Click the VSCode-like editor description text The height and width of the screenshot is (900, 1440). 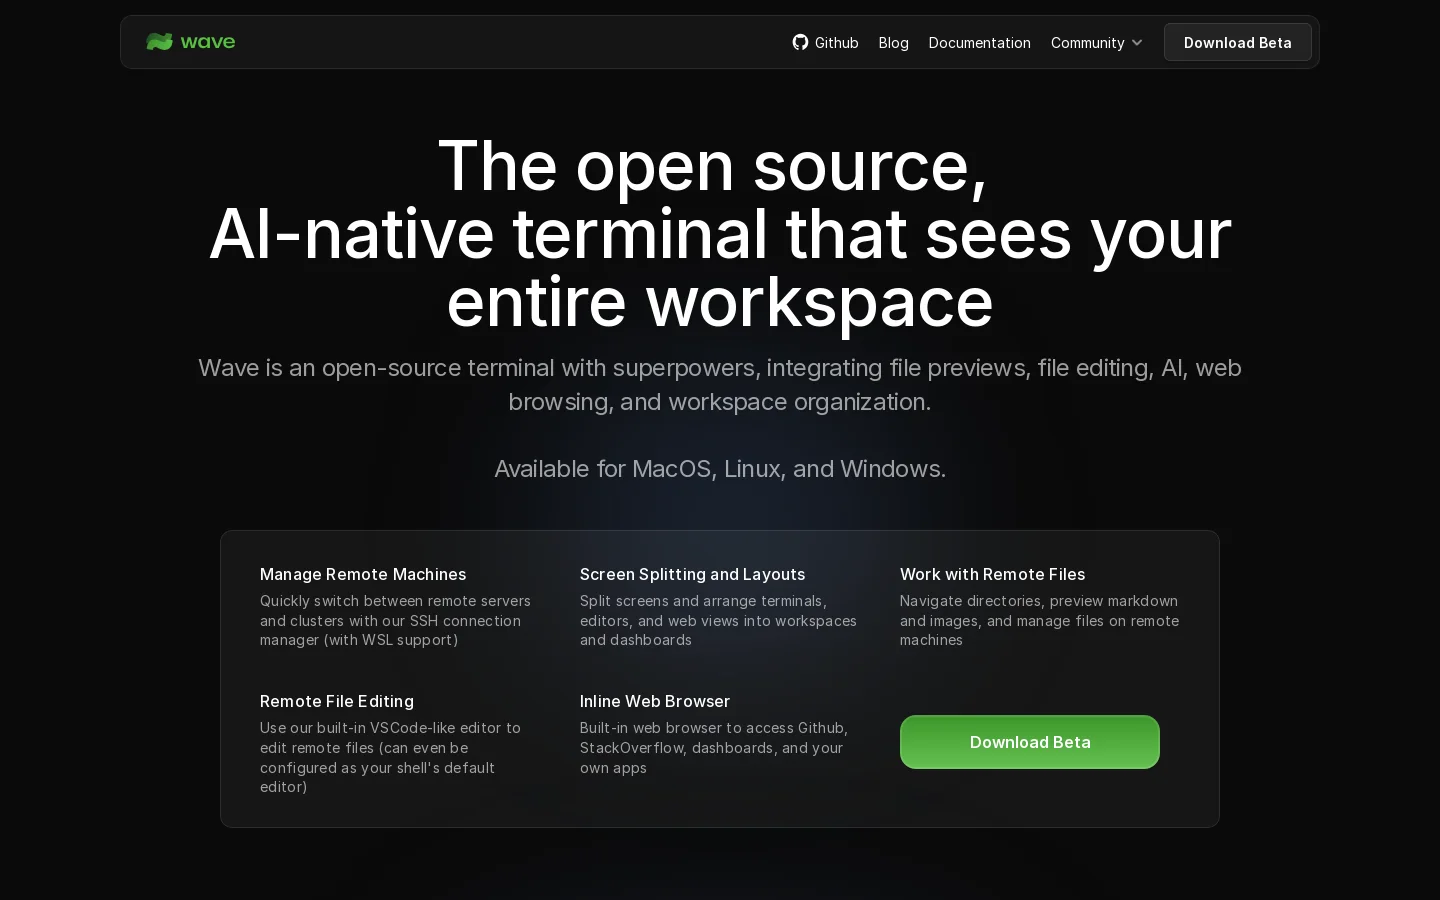pyautogui.click(x=390, y=757)
